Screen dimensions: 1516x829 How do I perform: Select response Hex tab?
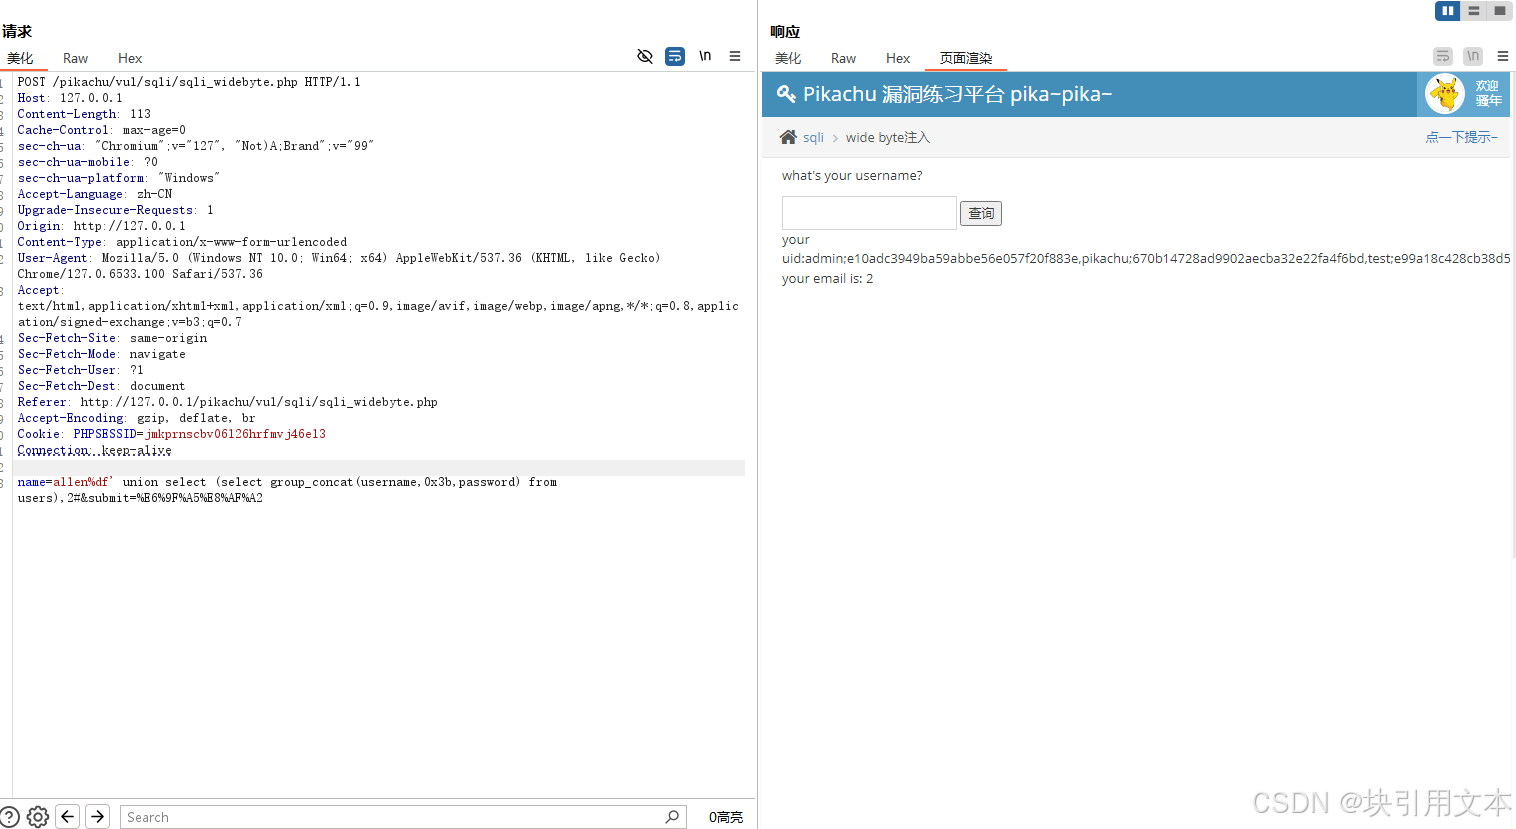pyautogui.click(x=898, y=58)
